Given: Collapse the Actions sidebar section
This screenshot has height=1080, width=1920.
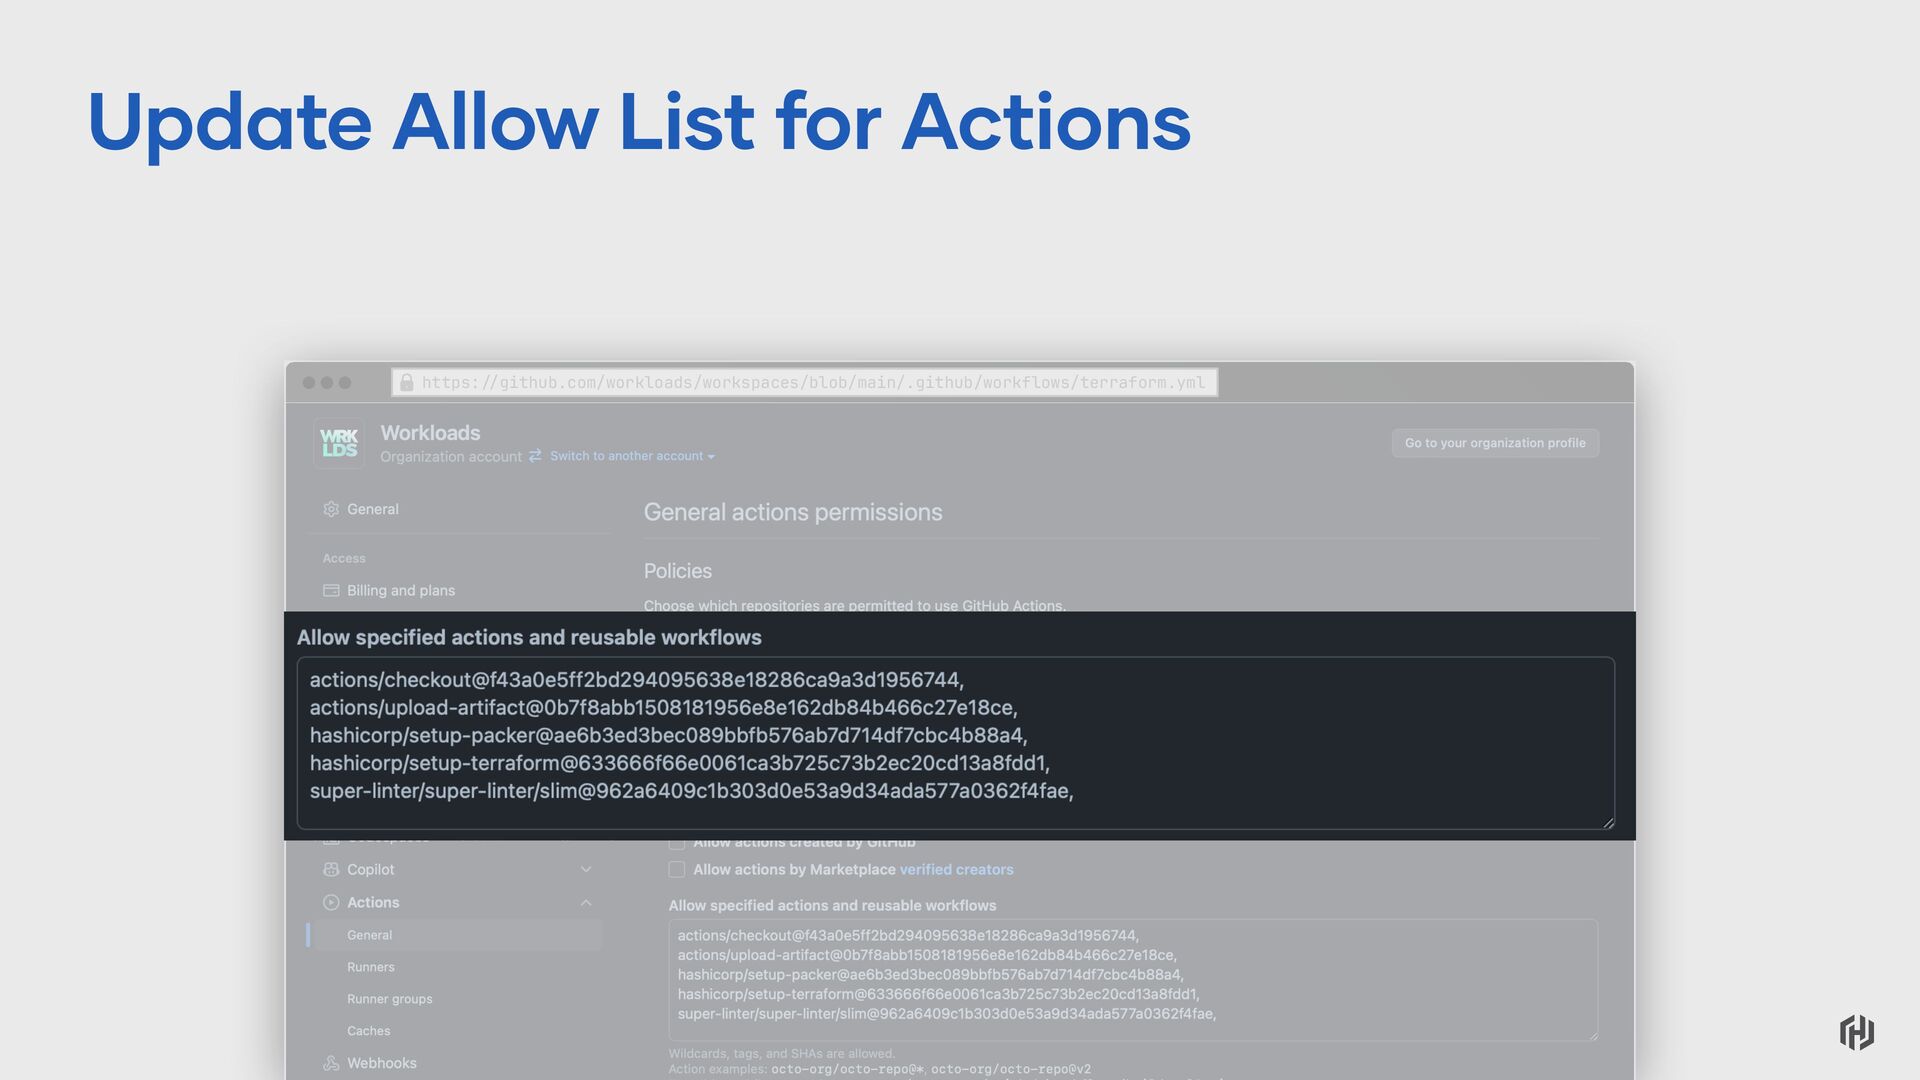Looking at the screenshot, I should tap(586, 903).
